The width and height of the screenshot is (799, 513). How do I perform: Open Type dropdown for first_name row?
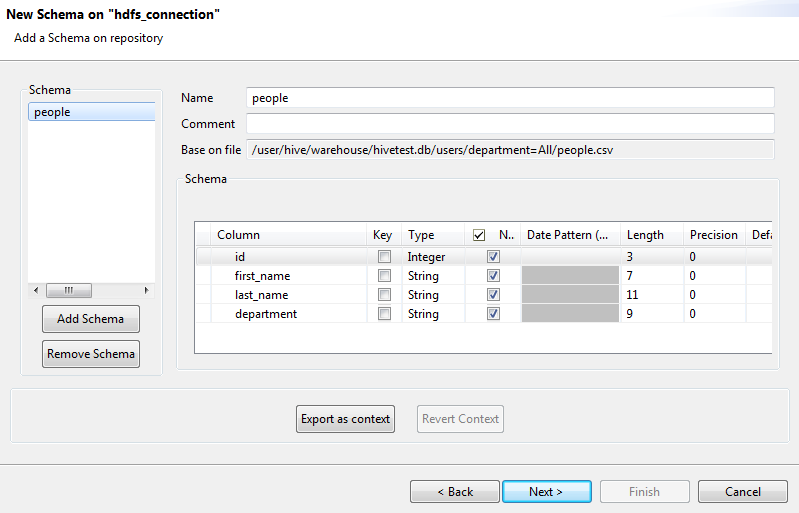tap(432, 276)
